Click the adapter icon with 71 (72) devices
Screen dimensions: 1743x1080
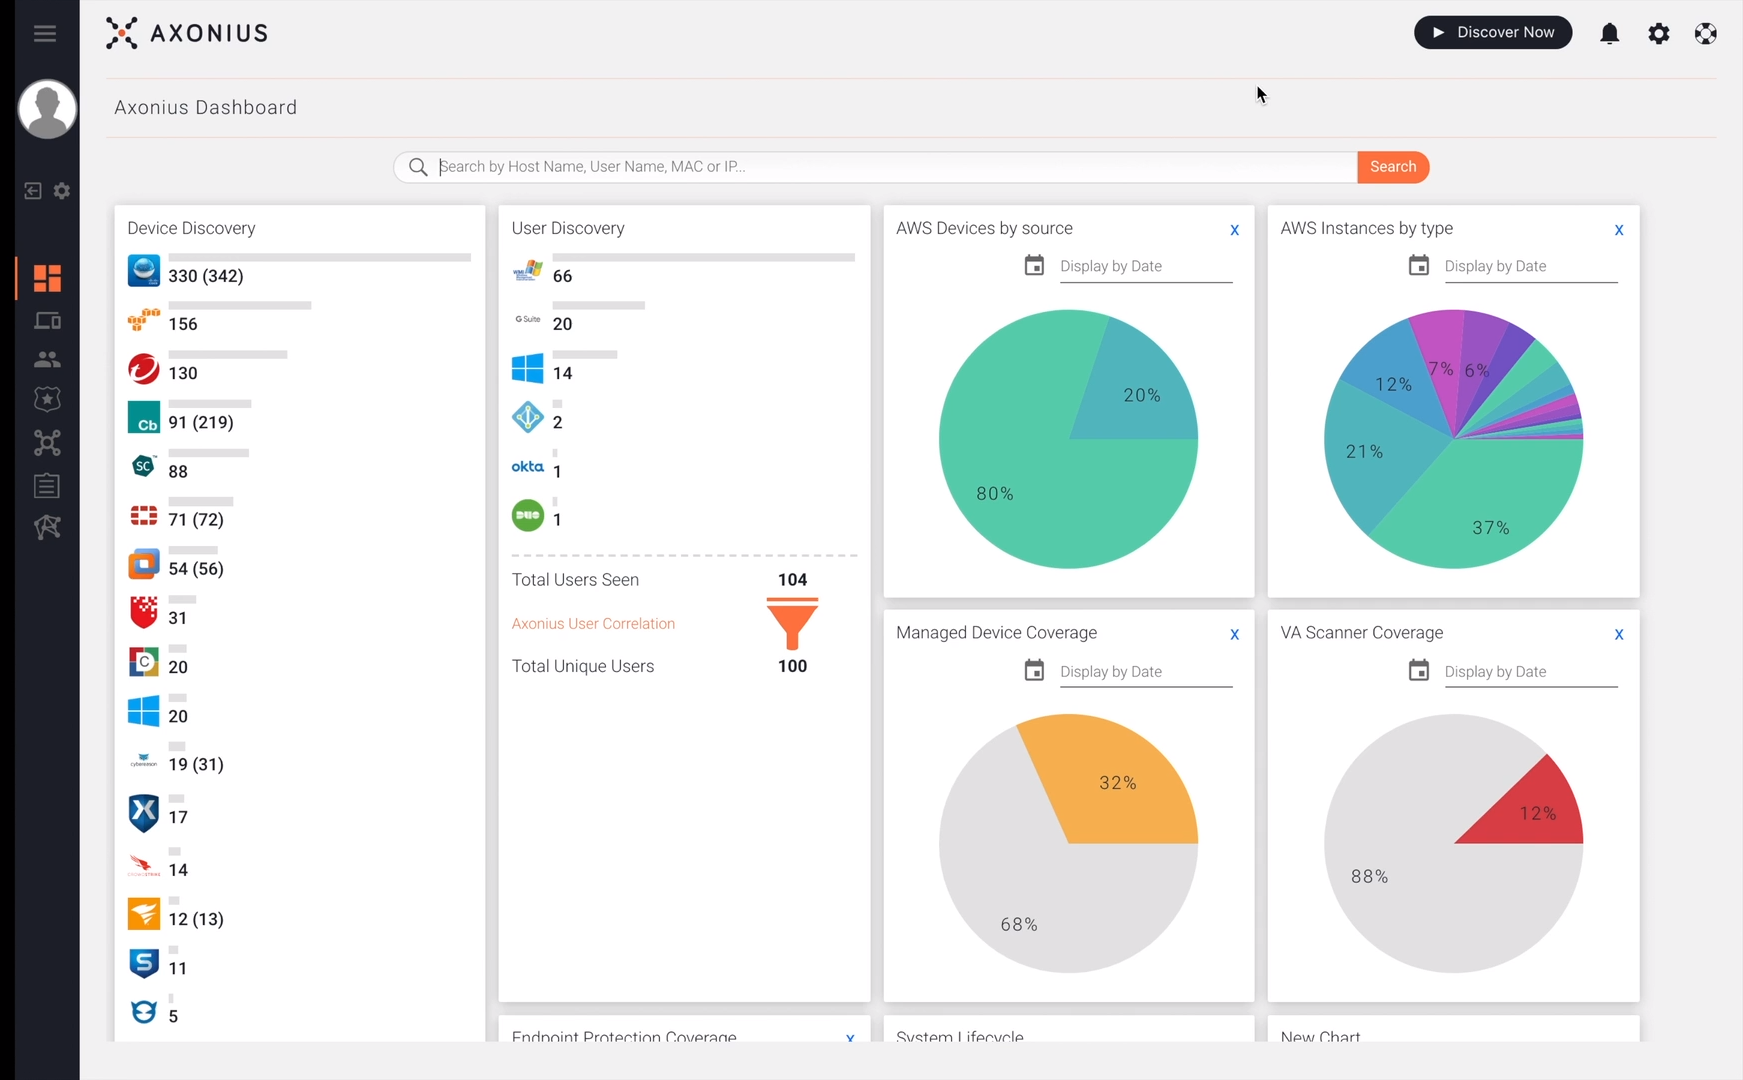[x=144, y=515]
